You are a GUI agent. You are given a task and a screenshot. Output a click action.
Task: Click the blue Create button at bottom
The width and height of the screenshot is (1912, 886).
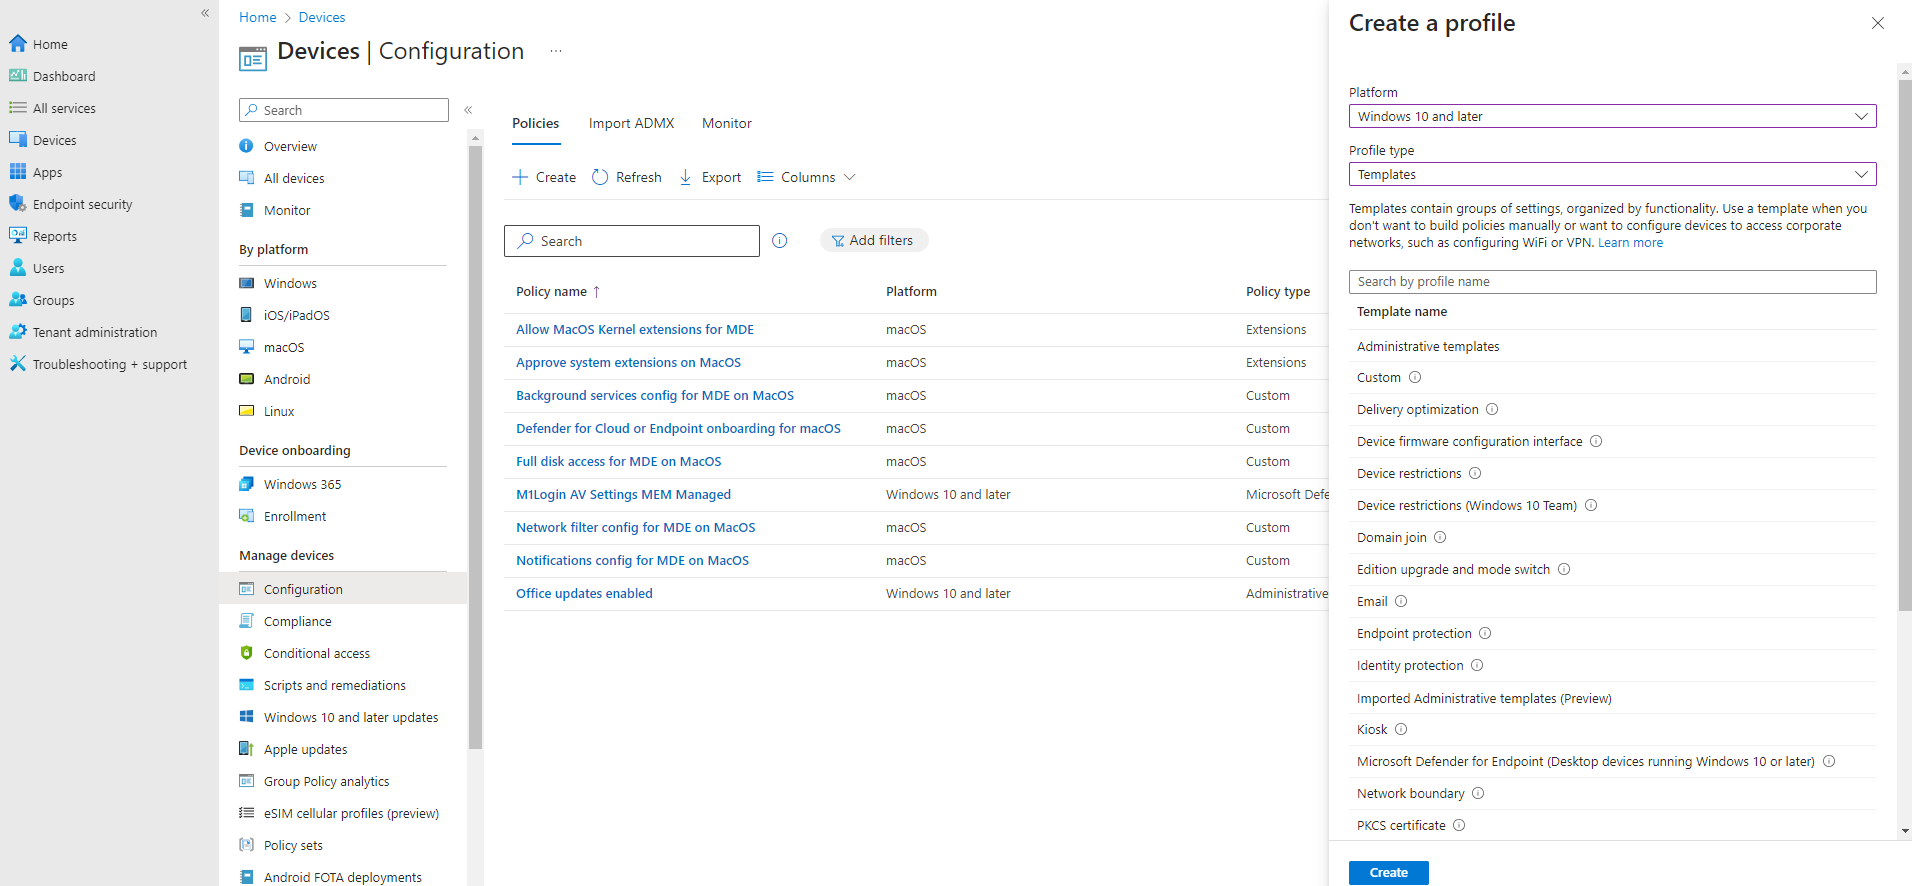1388,872
